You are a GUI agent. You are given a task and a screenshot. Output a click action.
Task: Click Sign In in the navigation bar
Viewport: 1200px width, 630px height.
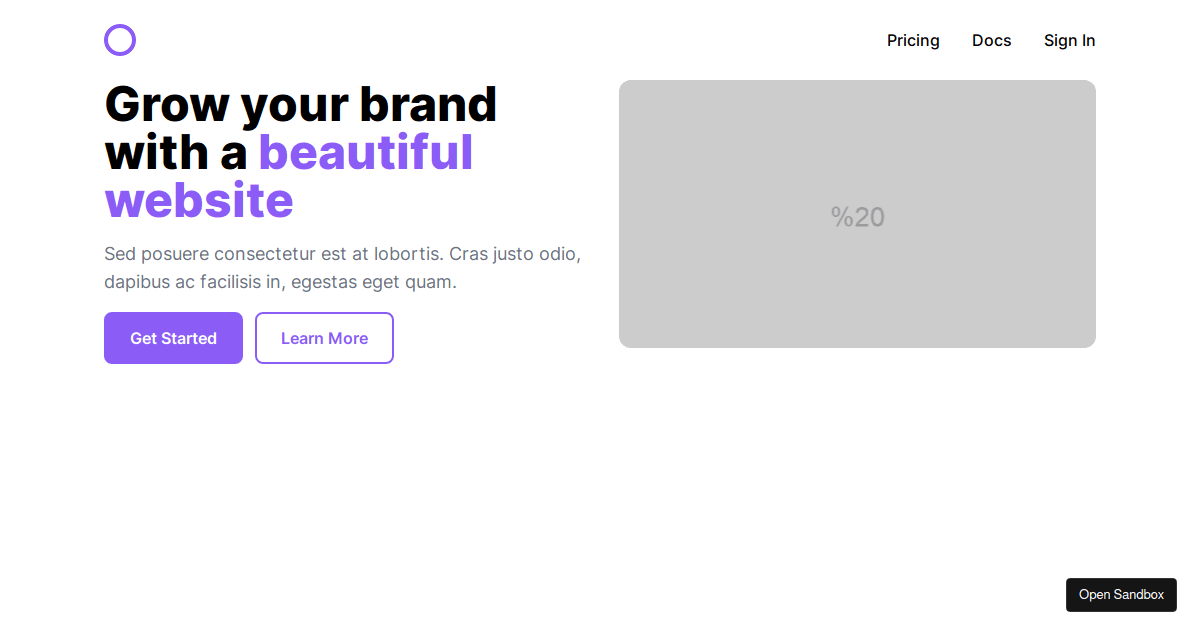coord(1069,40)
